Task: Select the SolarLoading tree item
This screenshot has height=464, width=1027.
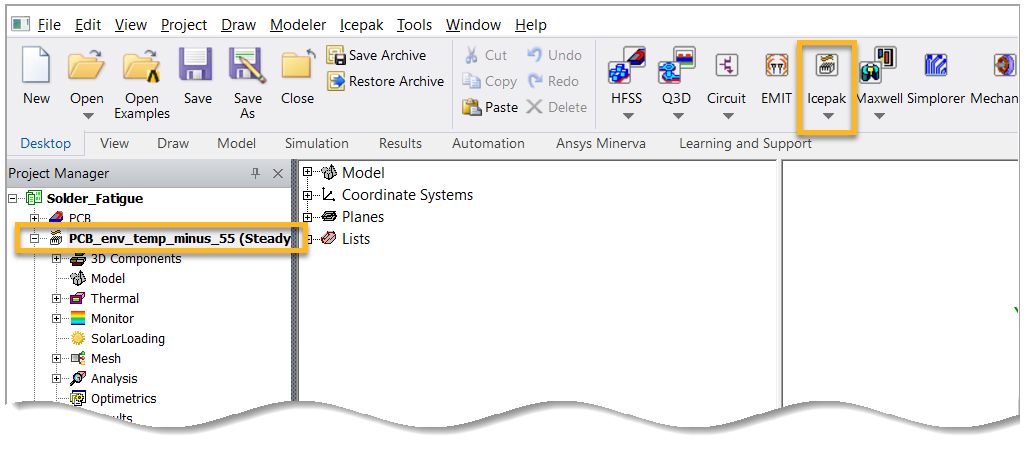Action: [118, 339]
